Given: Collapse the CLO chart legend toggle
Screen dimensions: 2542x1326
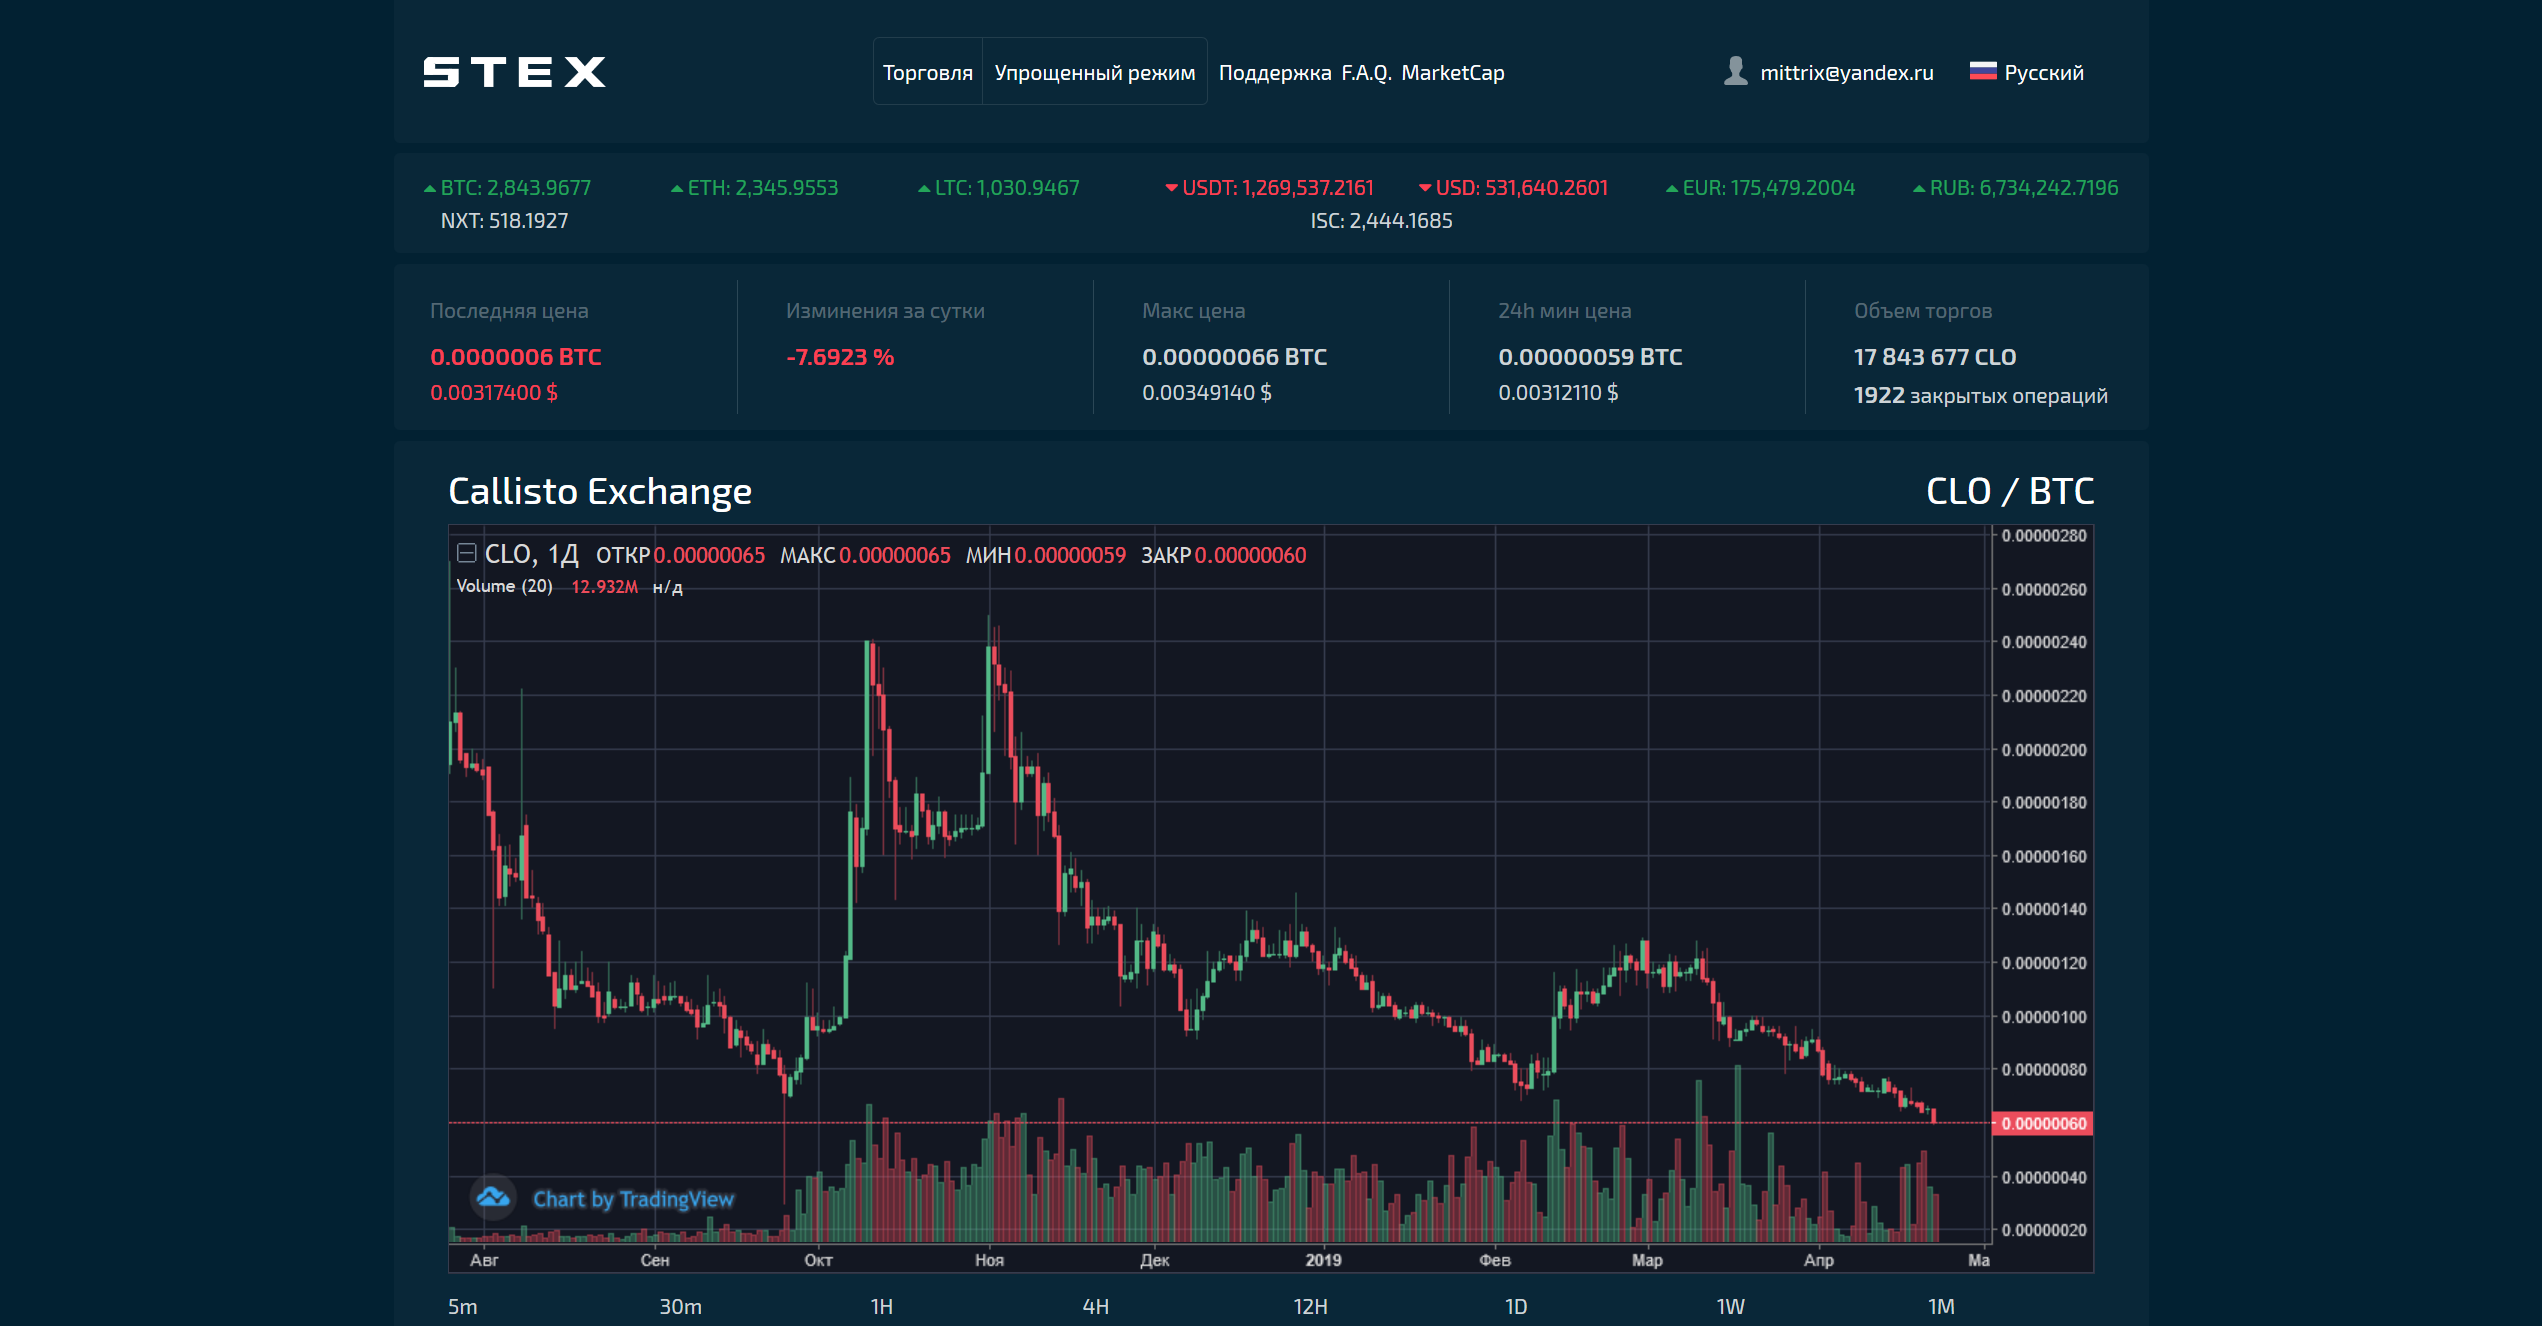Looking at the screenshot, I should [466, 553].
